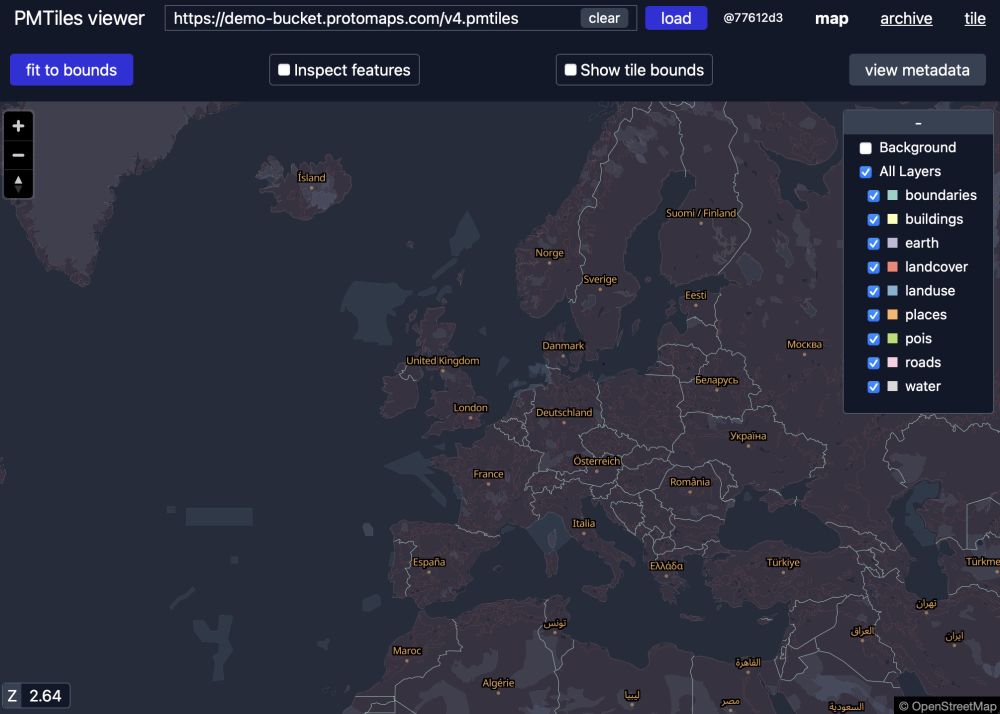Click the zoom level value 2.64

point(45,696)
